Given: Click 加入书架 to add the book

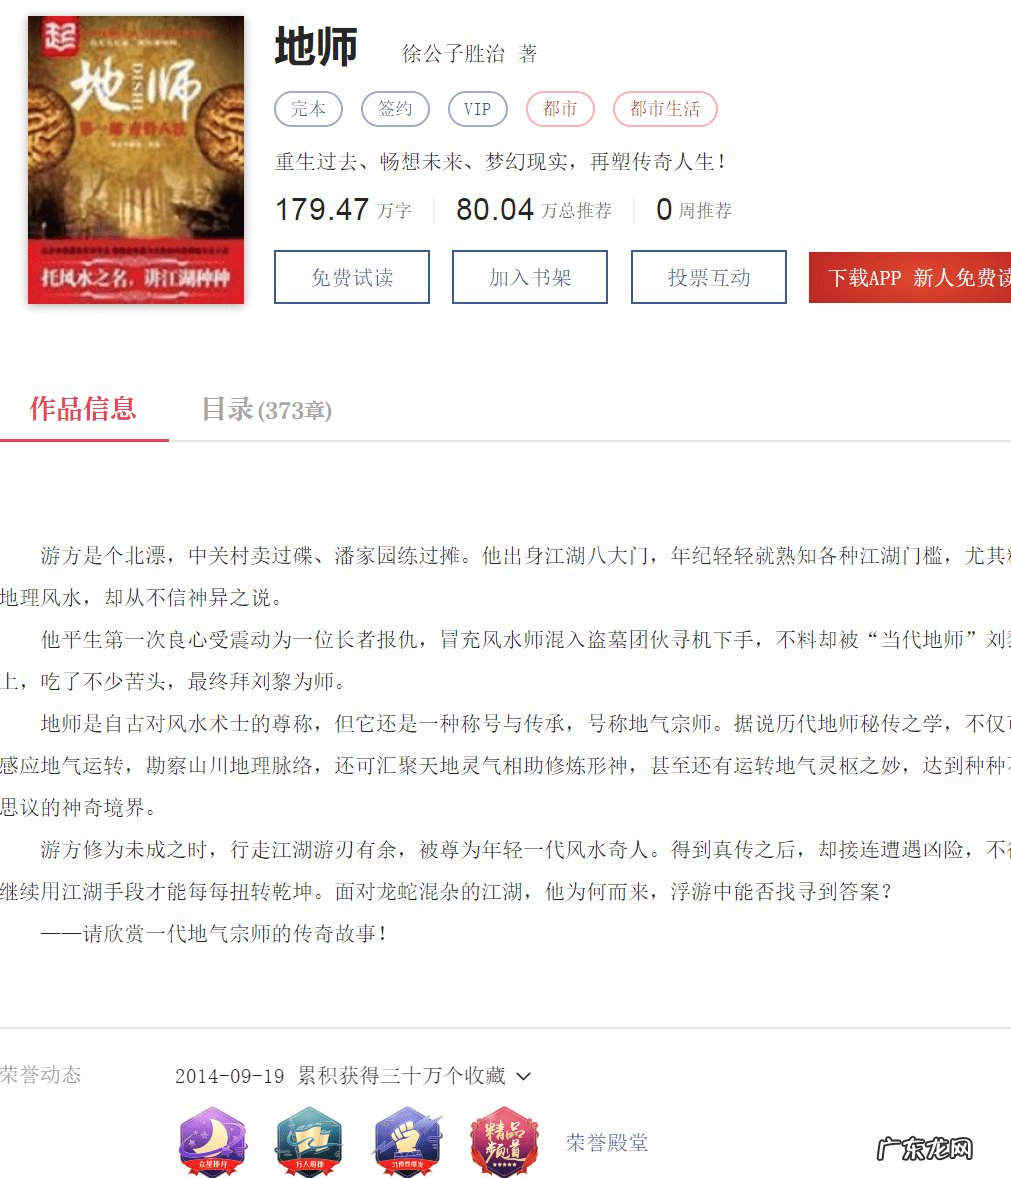Looking at the screenshot, I should [x=529, y=276].
